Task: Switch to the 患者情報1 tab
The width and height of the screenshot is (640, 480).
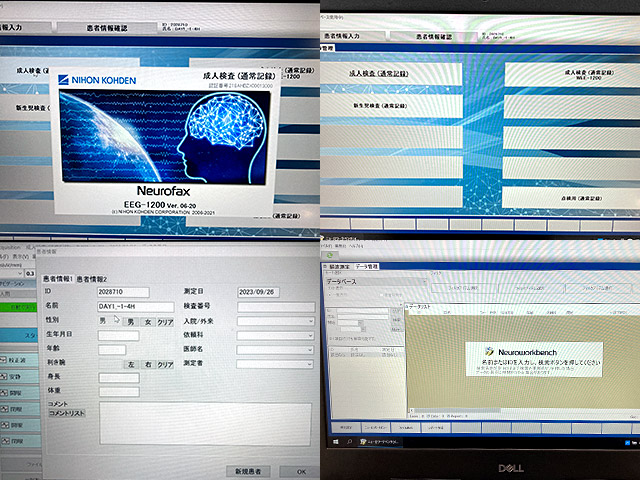Action: pos(58,279)
